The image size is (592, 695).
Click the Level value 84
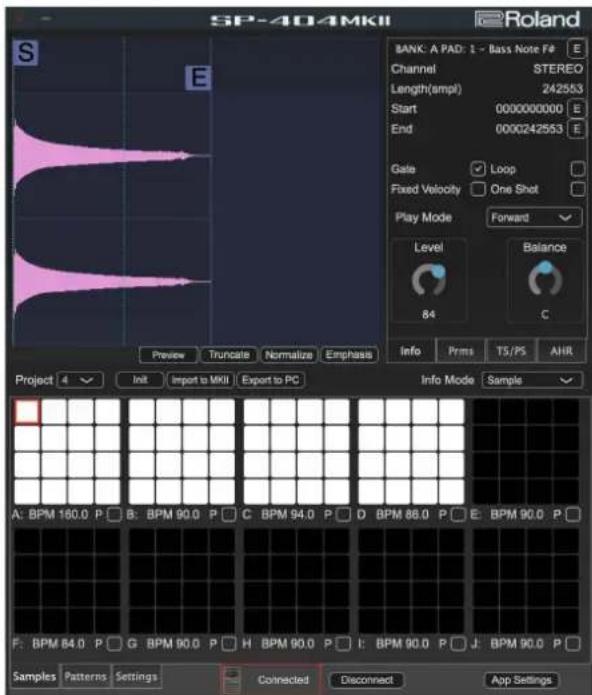pos(428,314)
